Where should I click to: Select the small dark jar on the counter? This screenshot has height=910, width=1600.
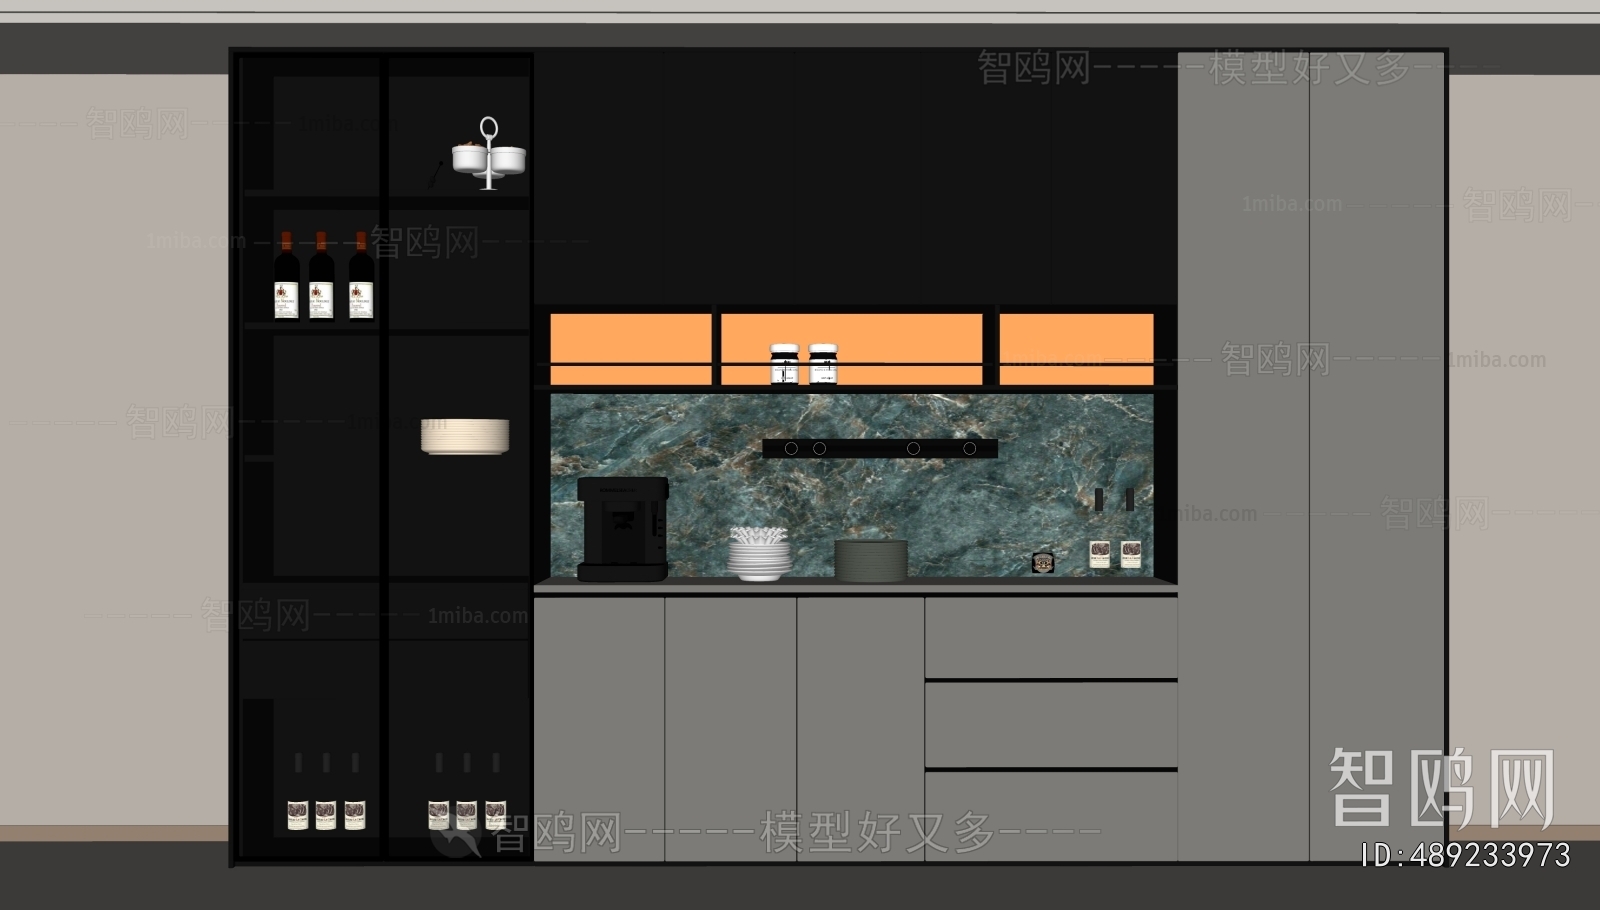coord(1044,563)
